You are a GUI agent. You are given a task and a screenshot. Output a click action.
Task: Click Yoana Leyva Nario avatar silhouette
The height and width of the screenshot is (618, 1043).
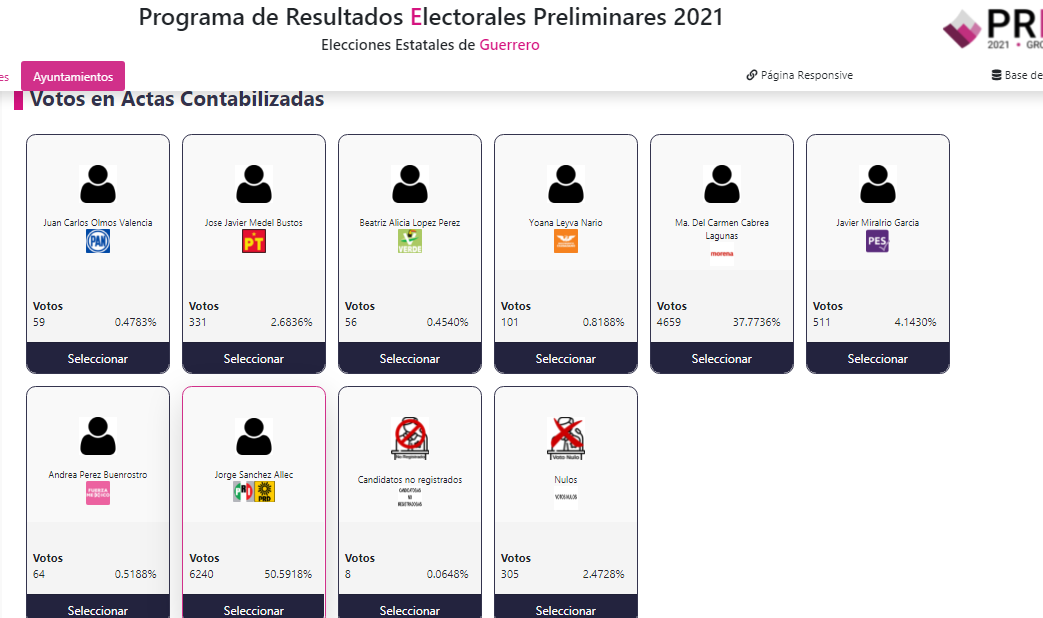tap(565, 184)
